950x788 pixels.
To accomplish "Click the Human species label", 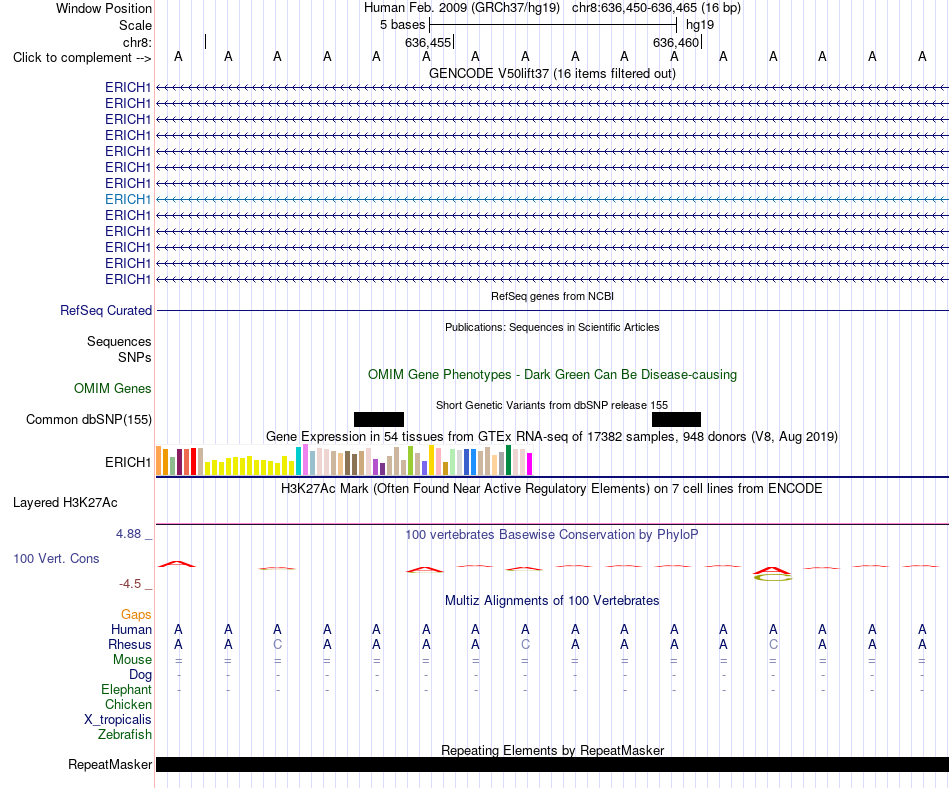I will click(x=131, y=629).
